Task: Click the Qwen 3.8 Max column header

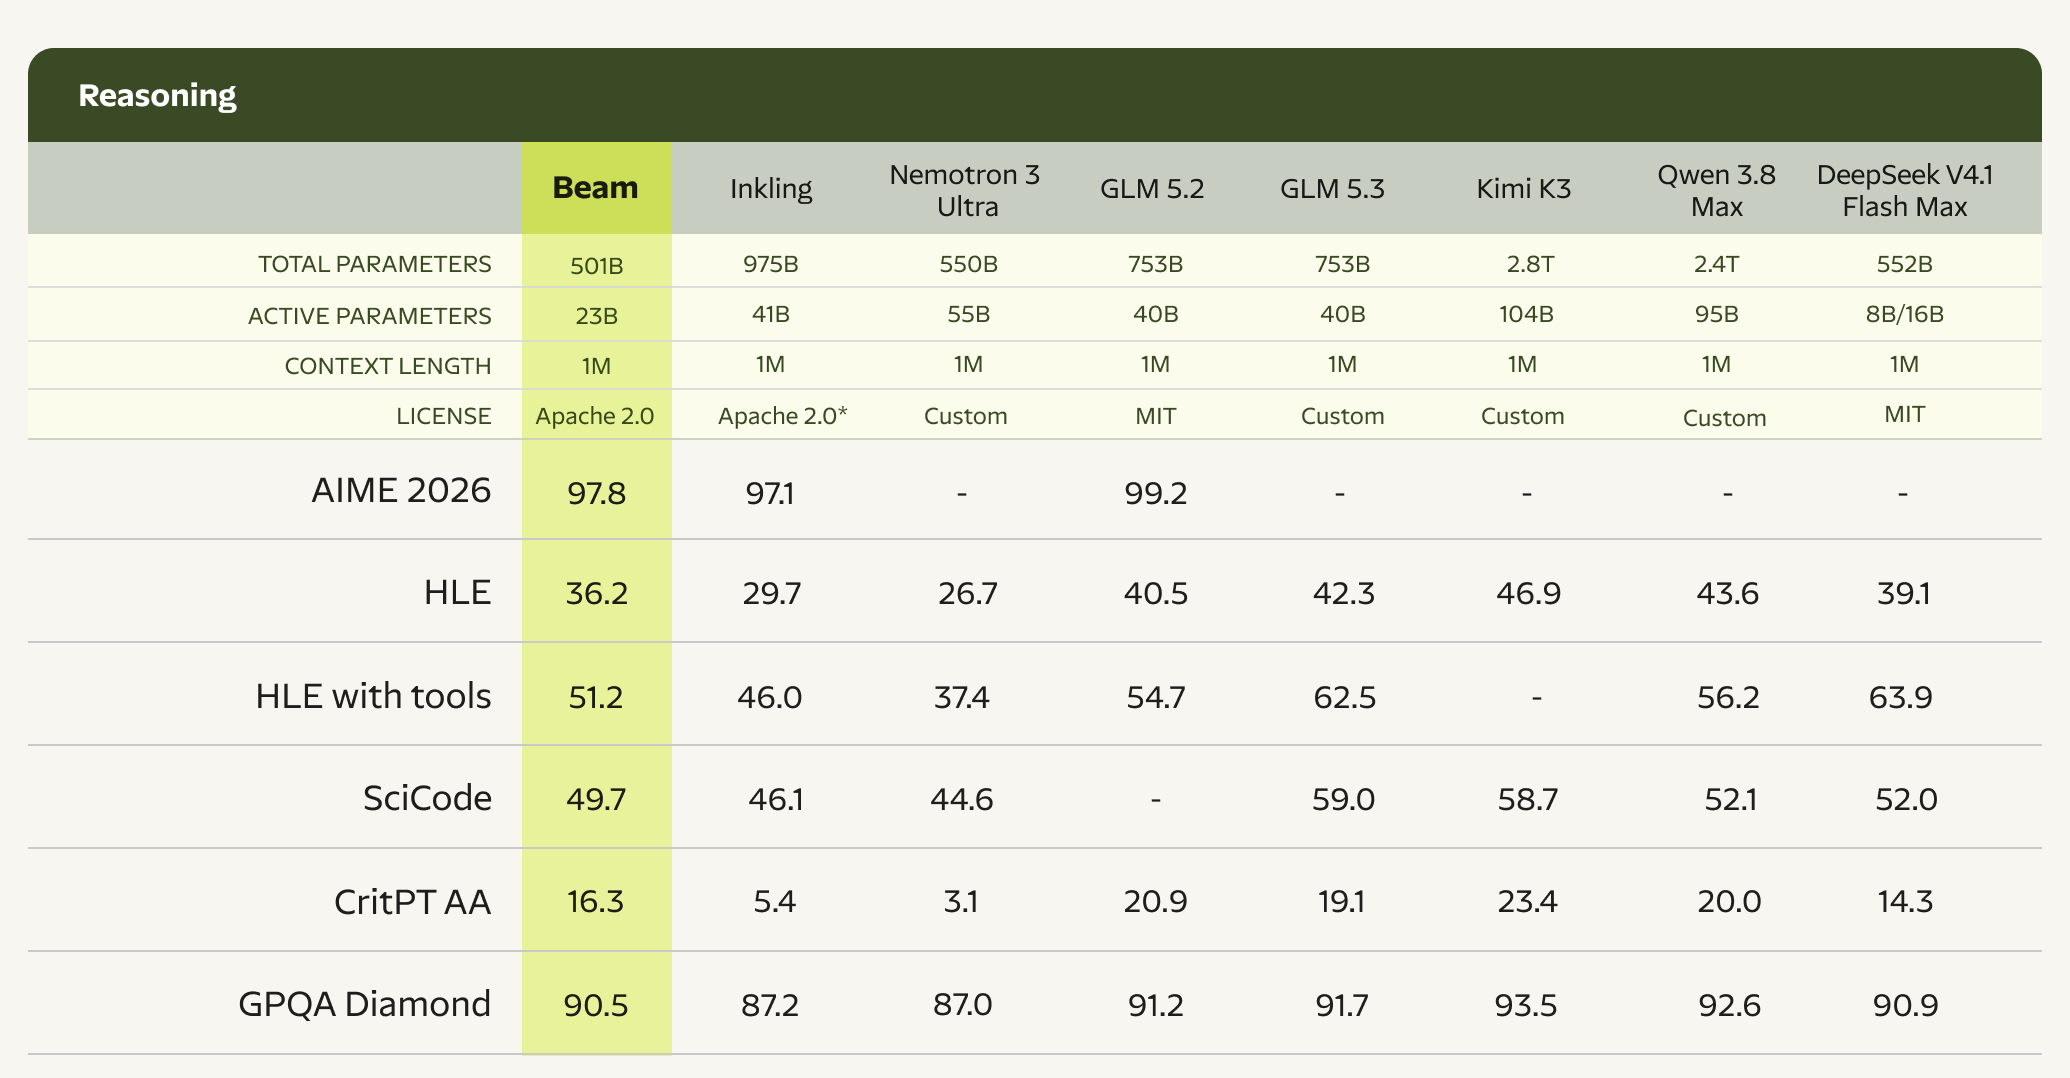Action: (1717, 190)
